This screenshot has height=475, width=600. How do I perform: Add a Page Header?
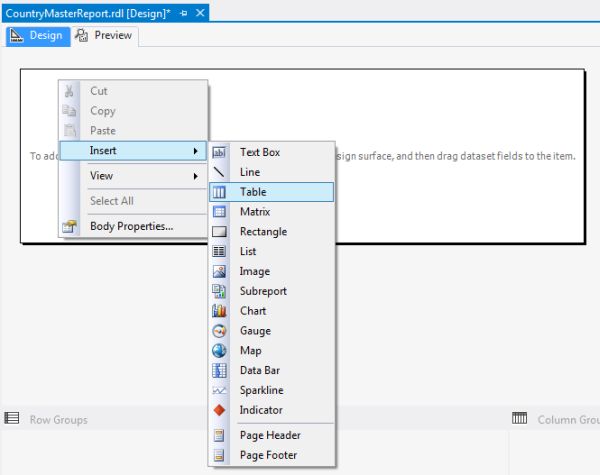(272, 435)
